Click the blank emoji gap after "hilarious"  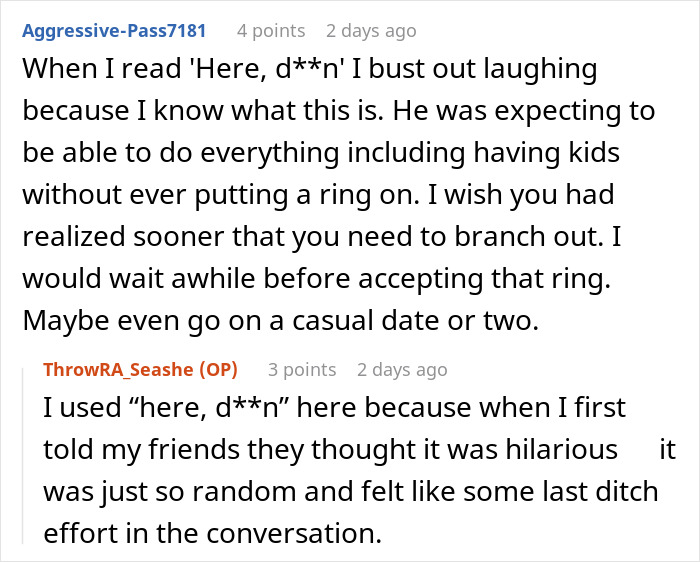tap(638, 450)
